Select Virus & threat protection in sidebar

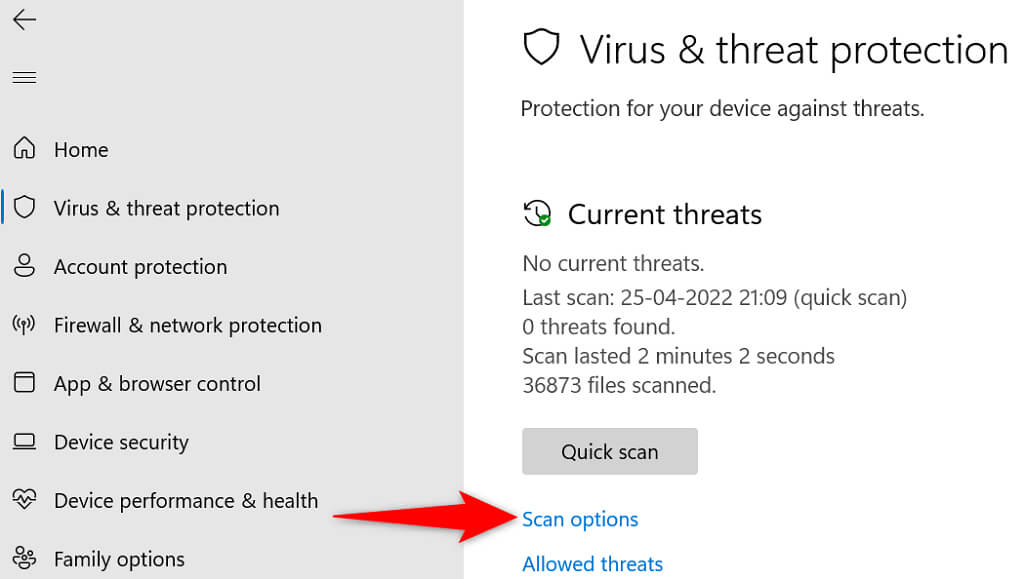(166, 208)
